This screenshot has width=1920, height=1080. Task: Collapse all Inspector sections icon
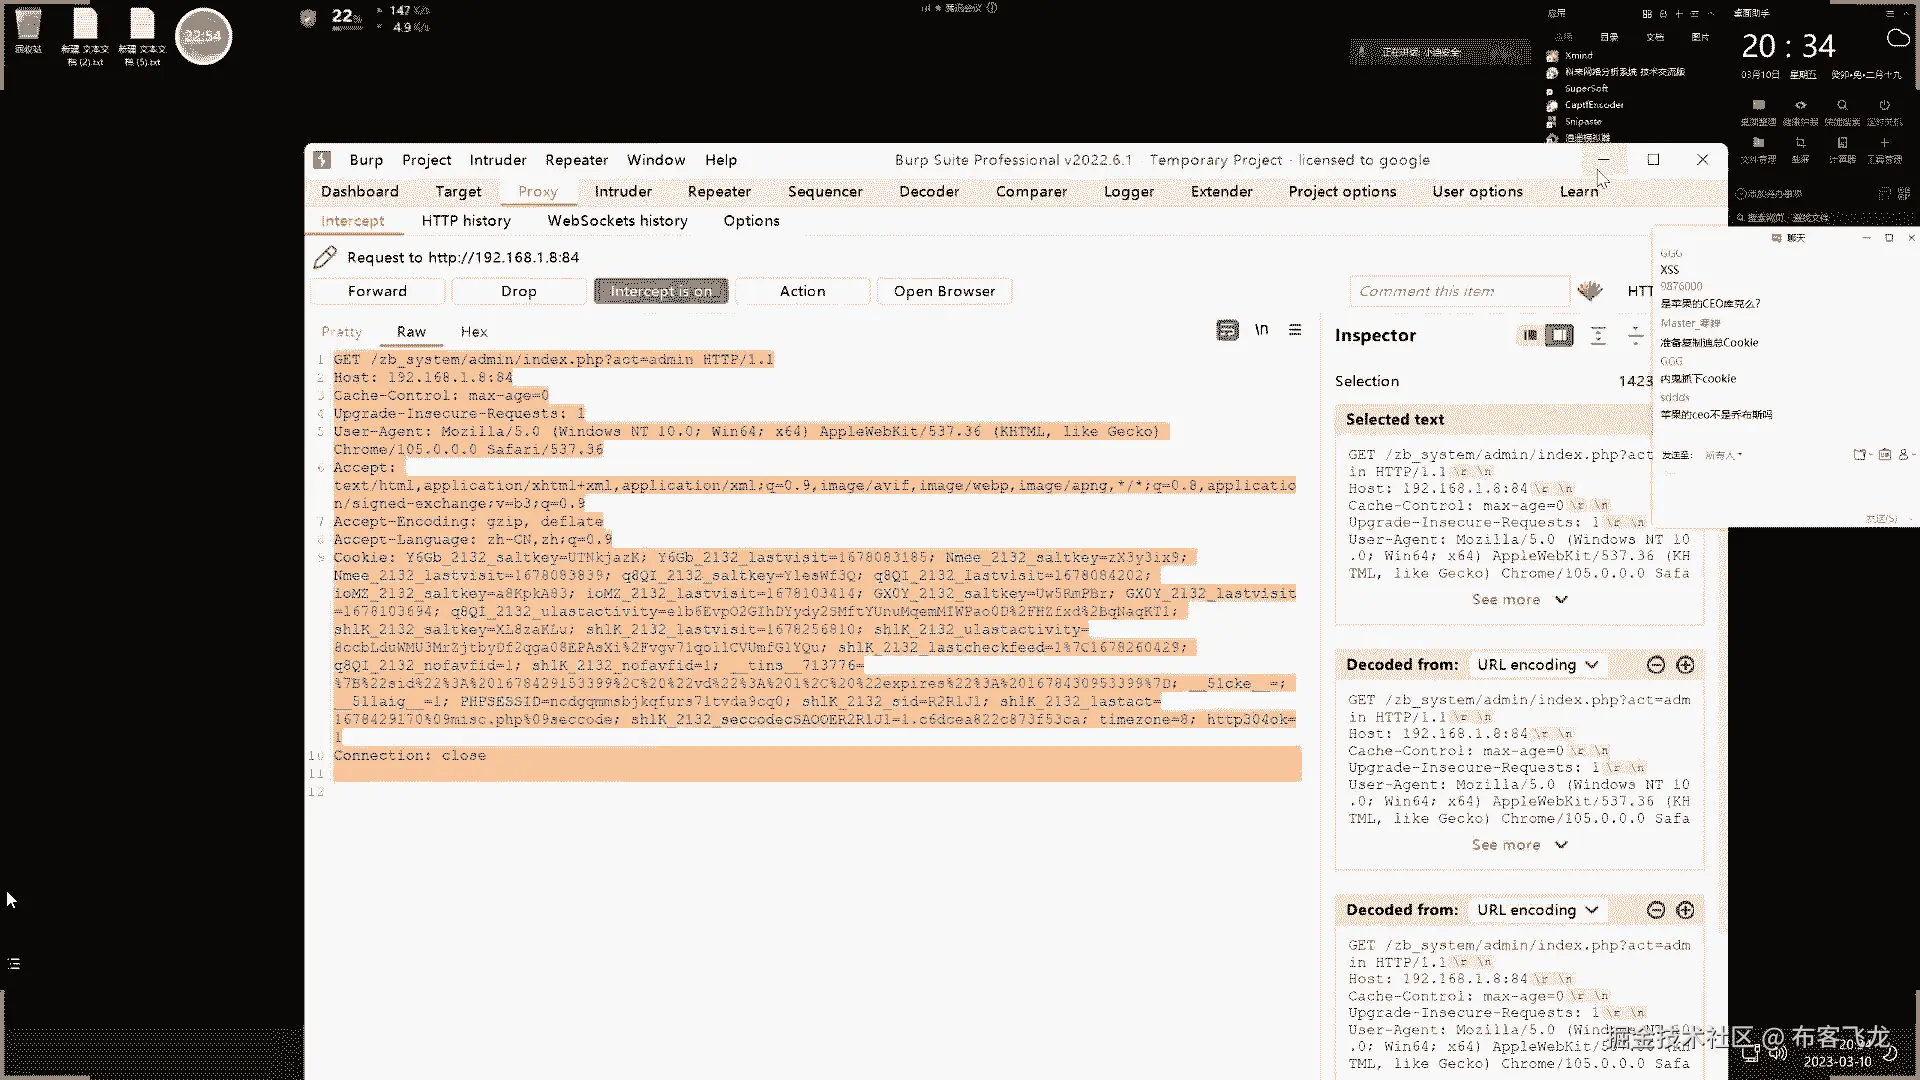[1635, 336]
